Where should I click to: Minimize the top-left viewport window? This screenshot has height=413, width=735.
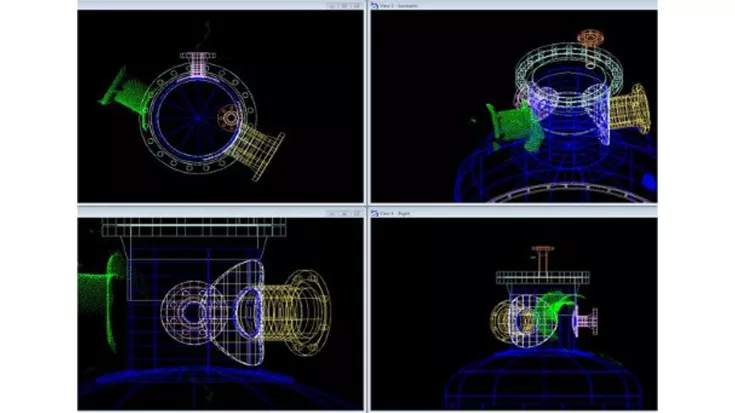[x=332, y=5]
